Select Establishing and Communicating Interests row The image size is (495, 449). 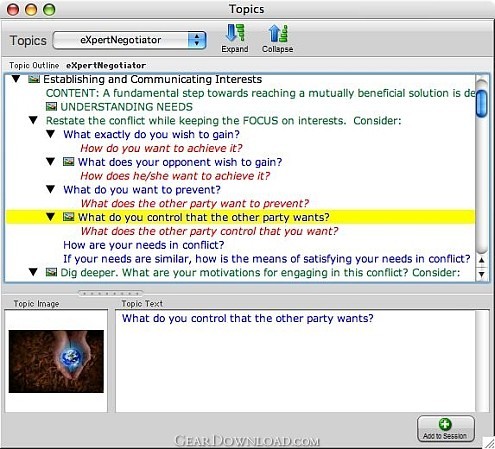152,79
